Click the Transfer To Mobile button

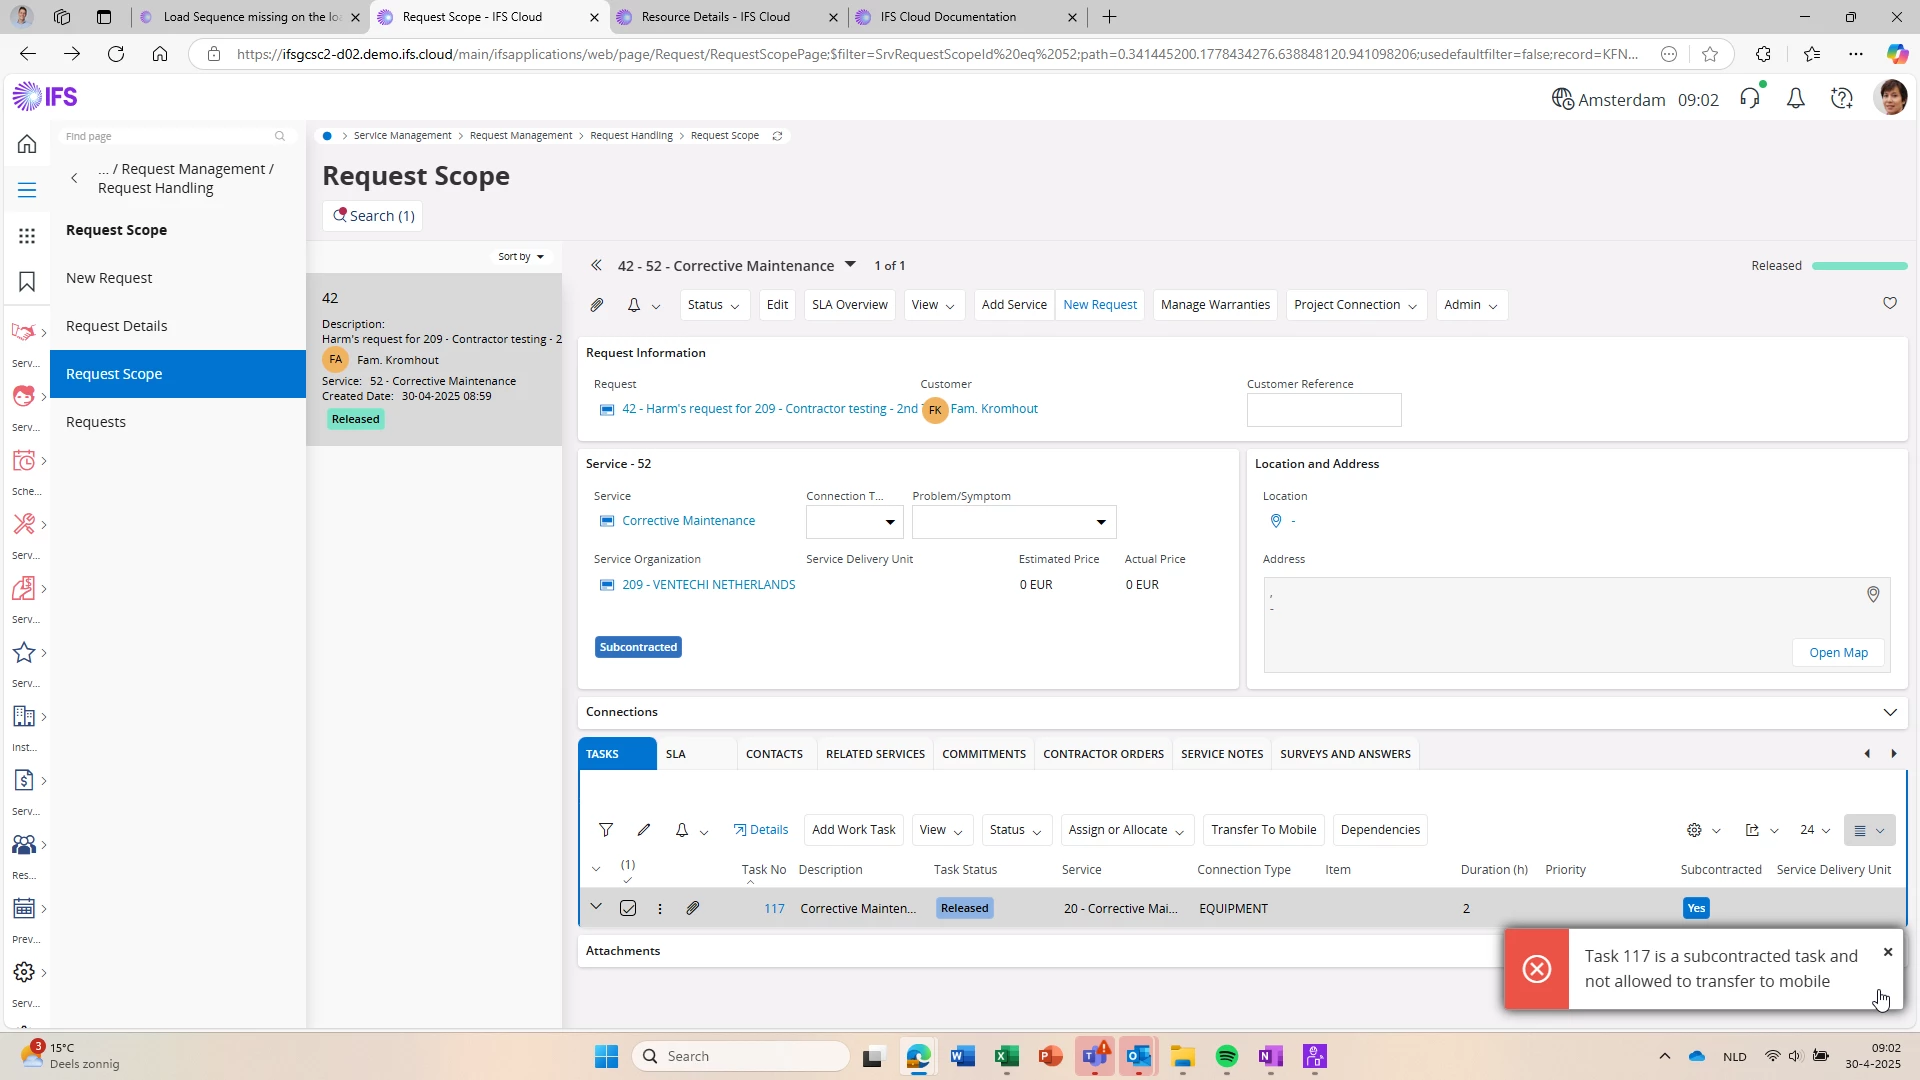tap(1264, 830)
